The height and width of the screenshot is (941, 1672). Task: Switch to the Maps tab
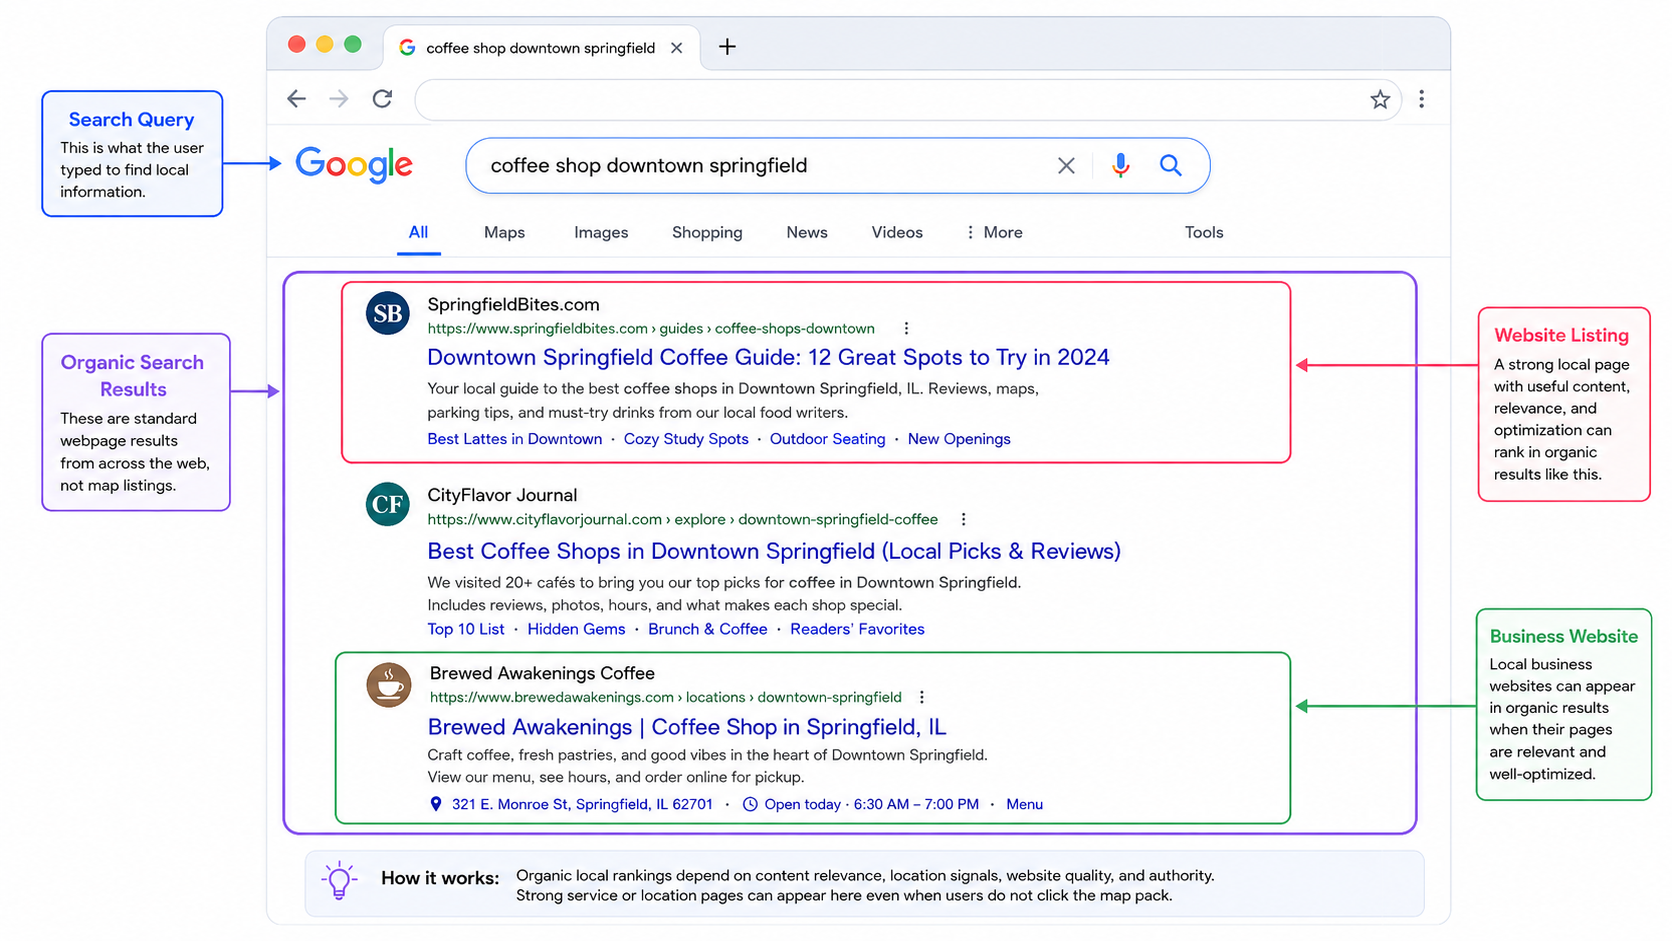pos(504,233)
